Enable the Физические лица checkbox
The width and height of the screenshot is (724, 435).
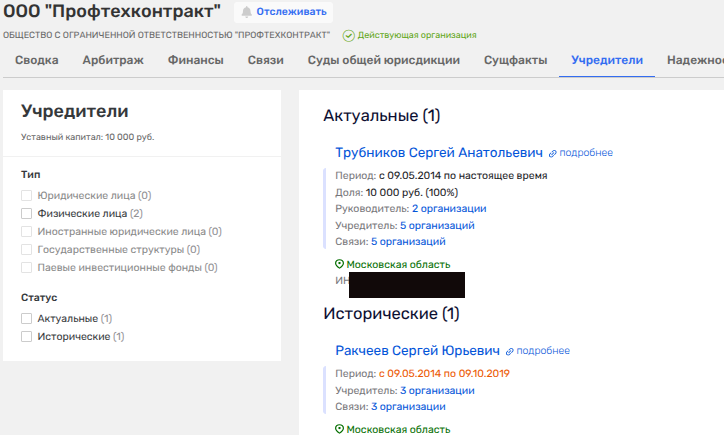pos(27,213)
